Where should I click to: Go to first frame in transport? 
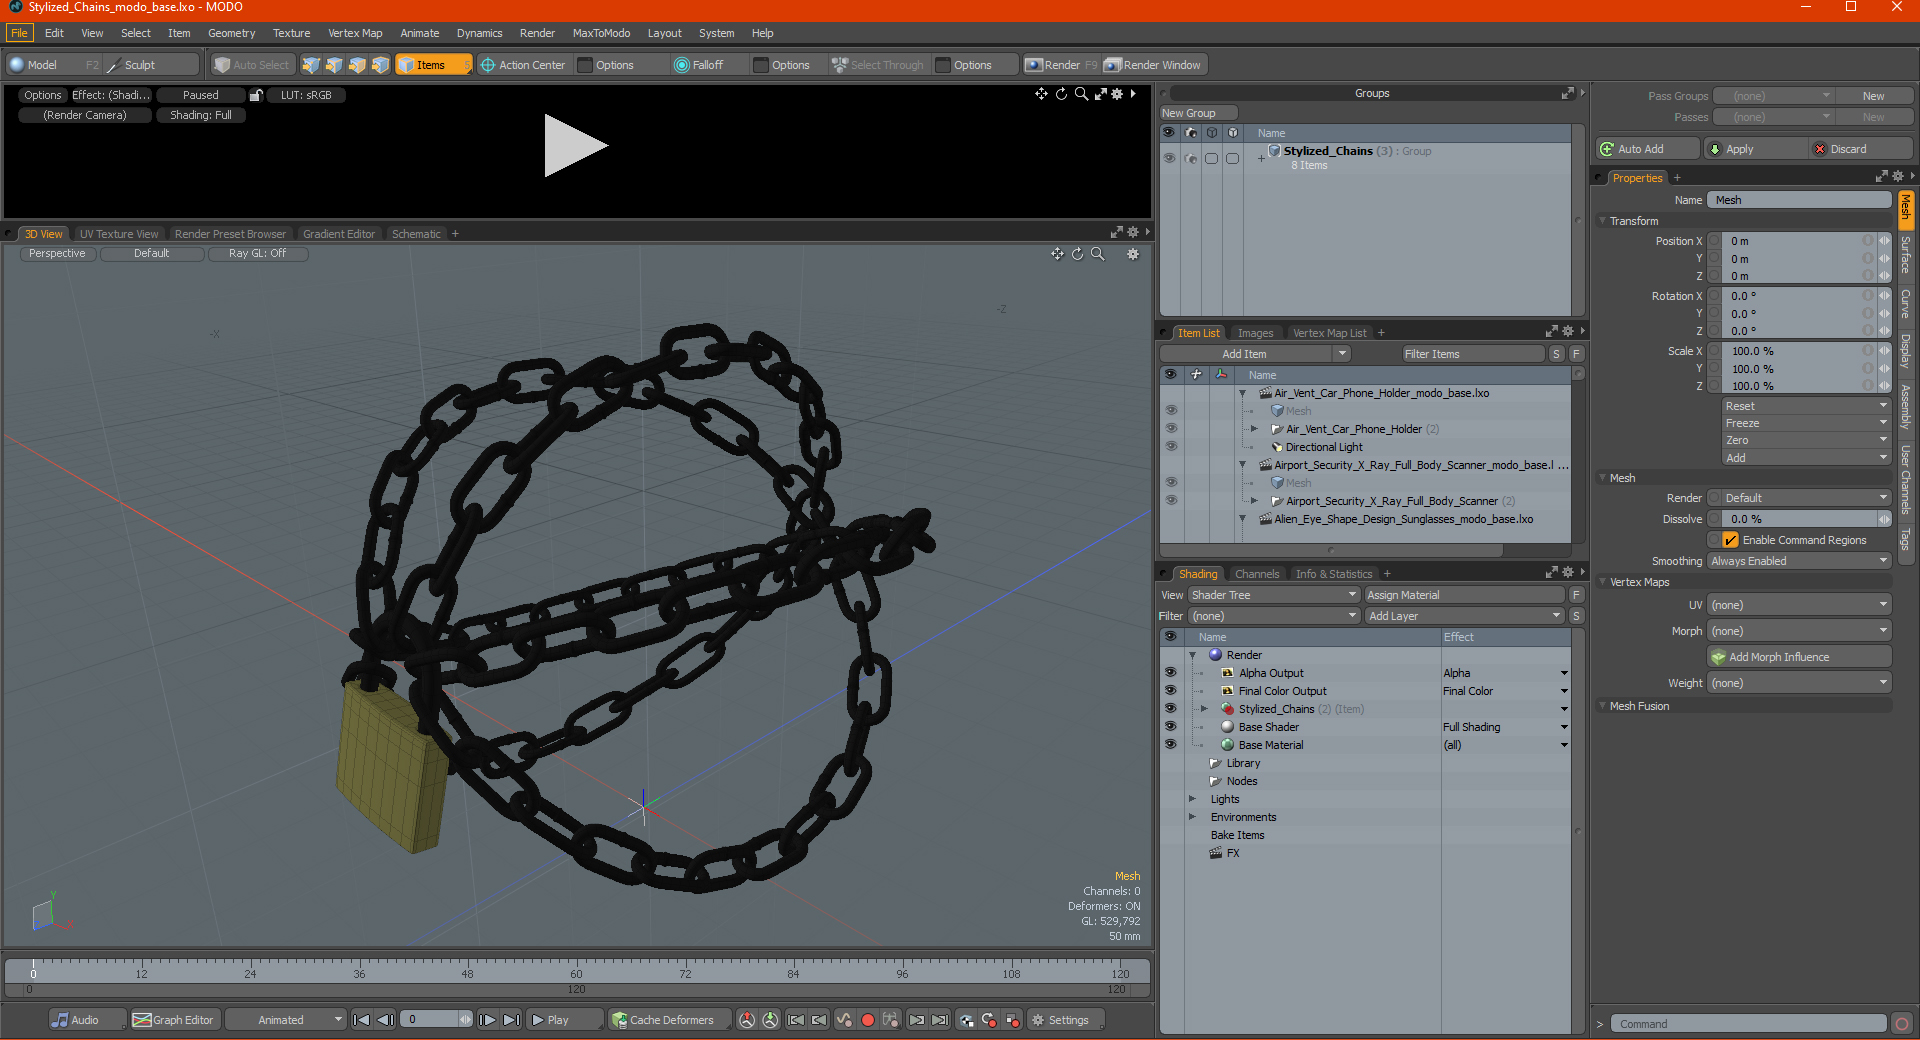[x=362, y=1020]
